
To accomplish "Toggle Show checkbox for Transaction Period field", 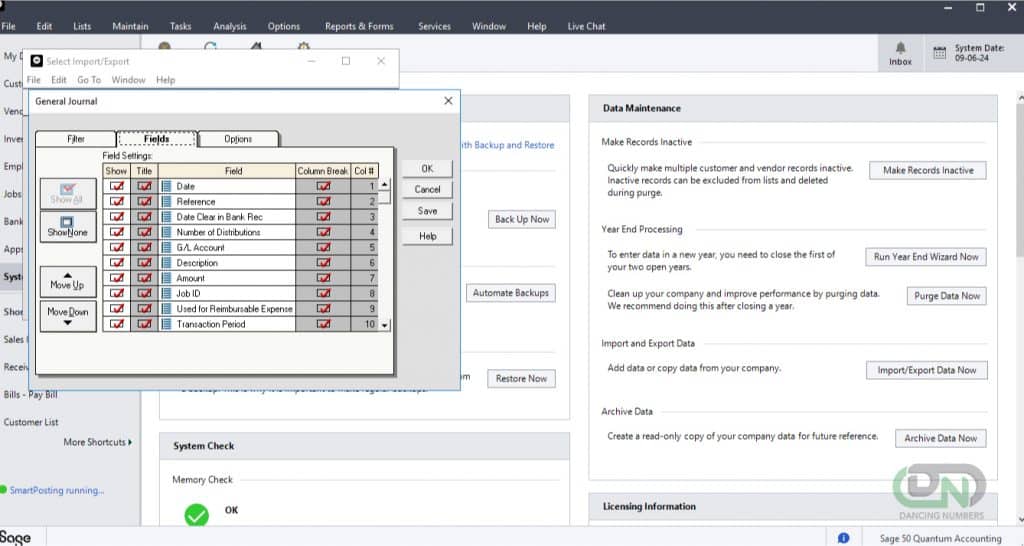I will click(117, 324).
